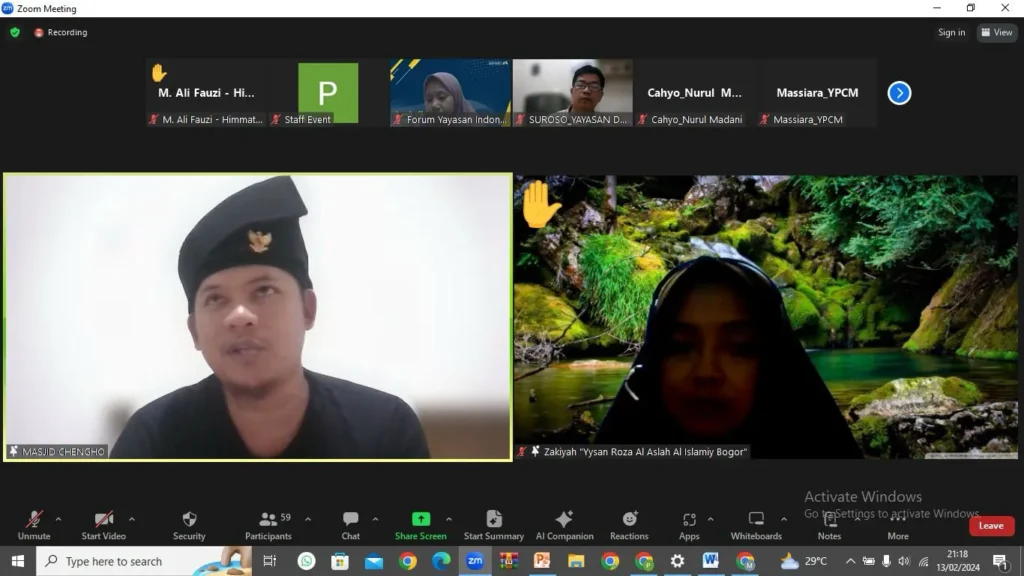Image resolution: width=1024 pixels, height=576 pixels.
Task: Open File Explorer from the taskbar
Action: coord(576,561)
